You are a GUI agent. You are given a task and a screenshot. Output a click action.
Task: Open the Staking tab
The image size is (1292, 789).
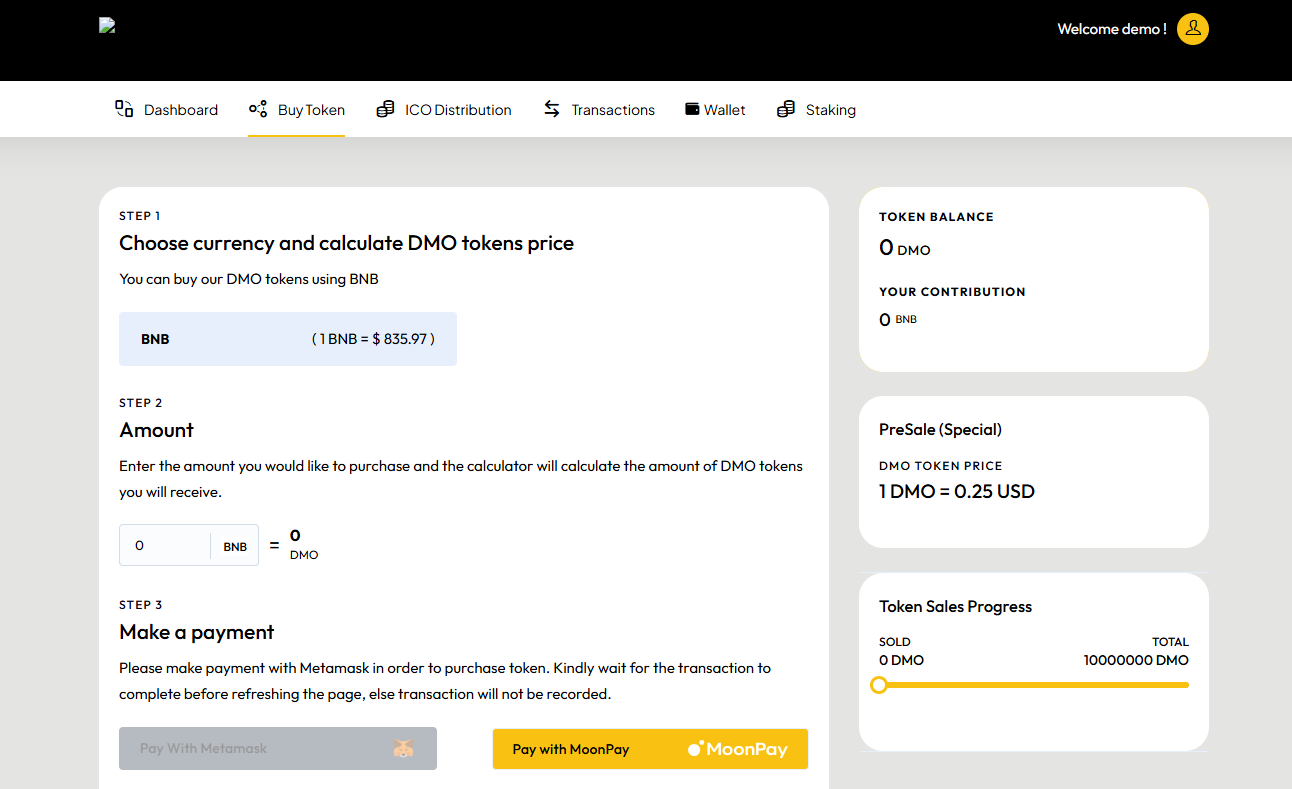point(830,110)
